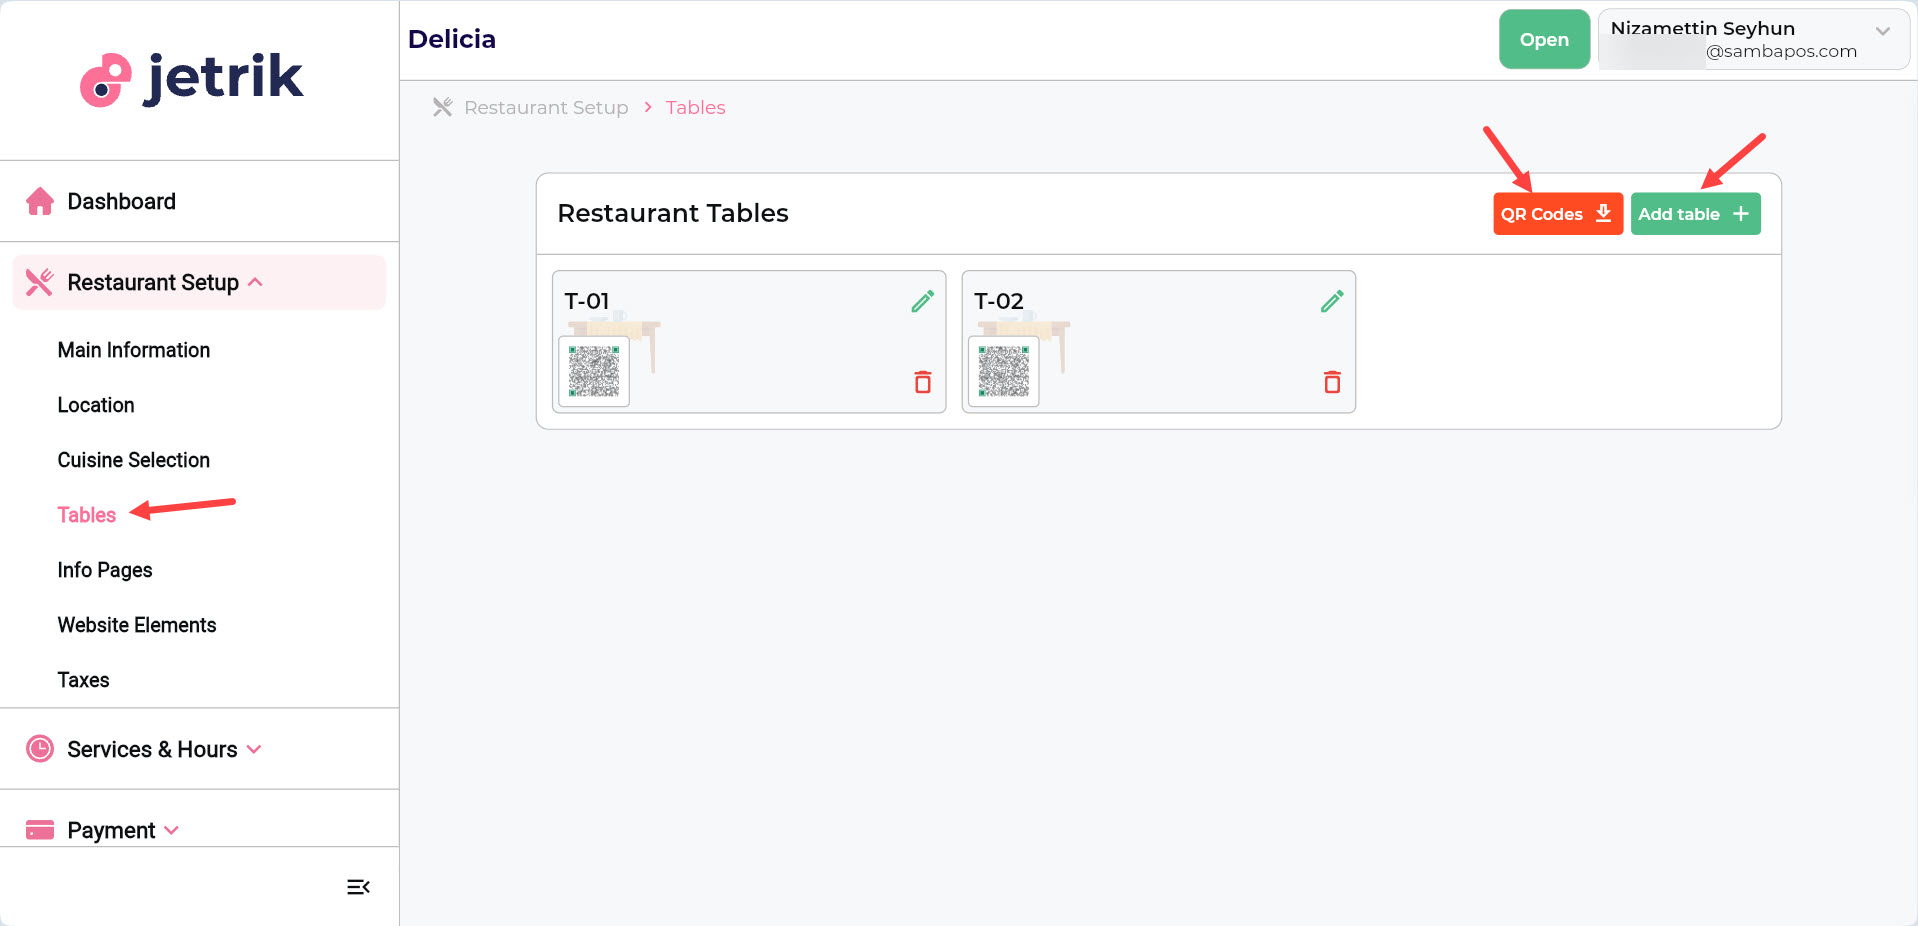The height and width of the screenshot is (926, 1918).
Task: Select the fork-and-knife Restaurant Setup icon
Action: coord(38,282)
